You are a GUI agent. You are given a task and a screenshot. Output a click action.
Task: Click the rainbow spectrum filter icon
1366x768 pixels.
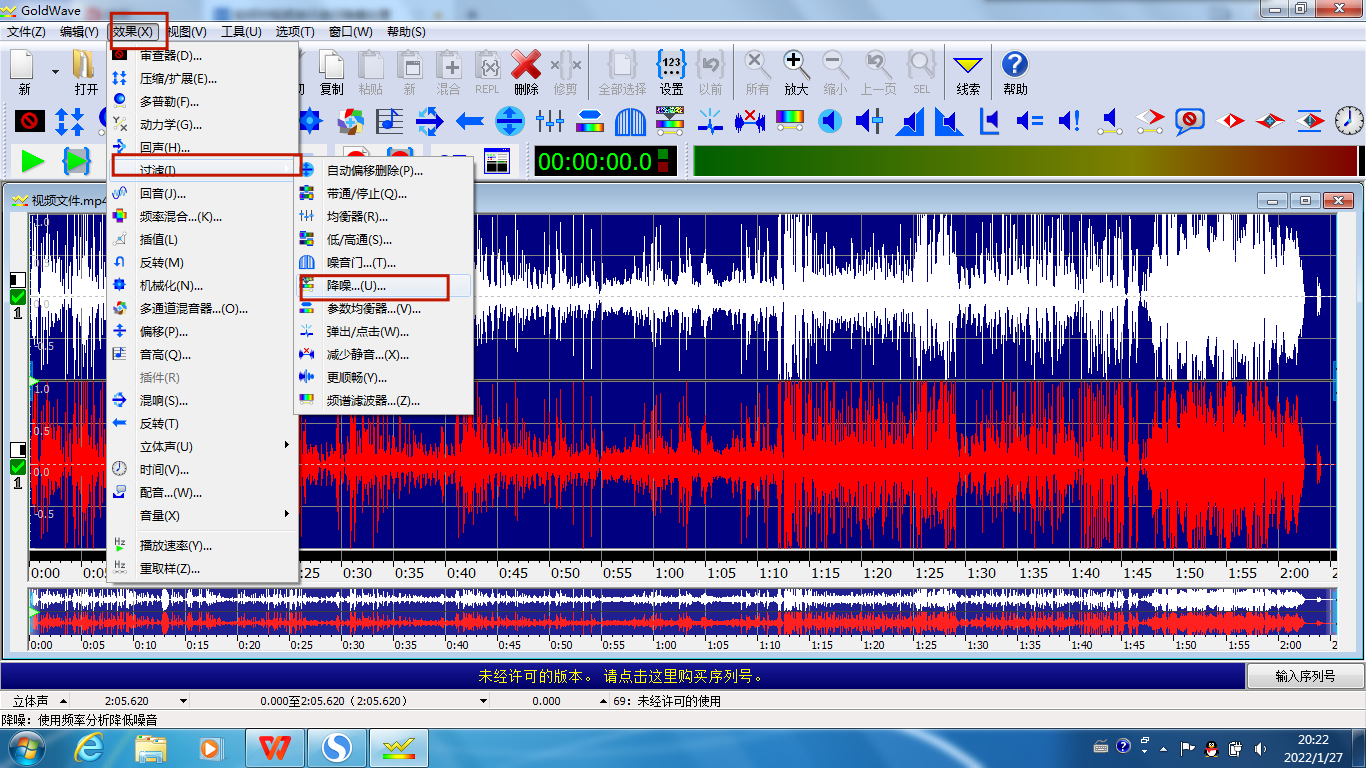point(790,122)
